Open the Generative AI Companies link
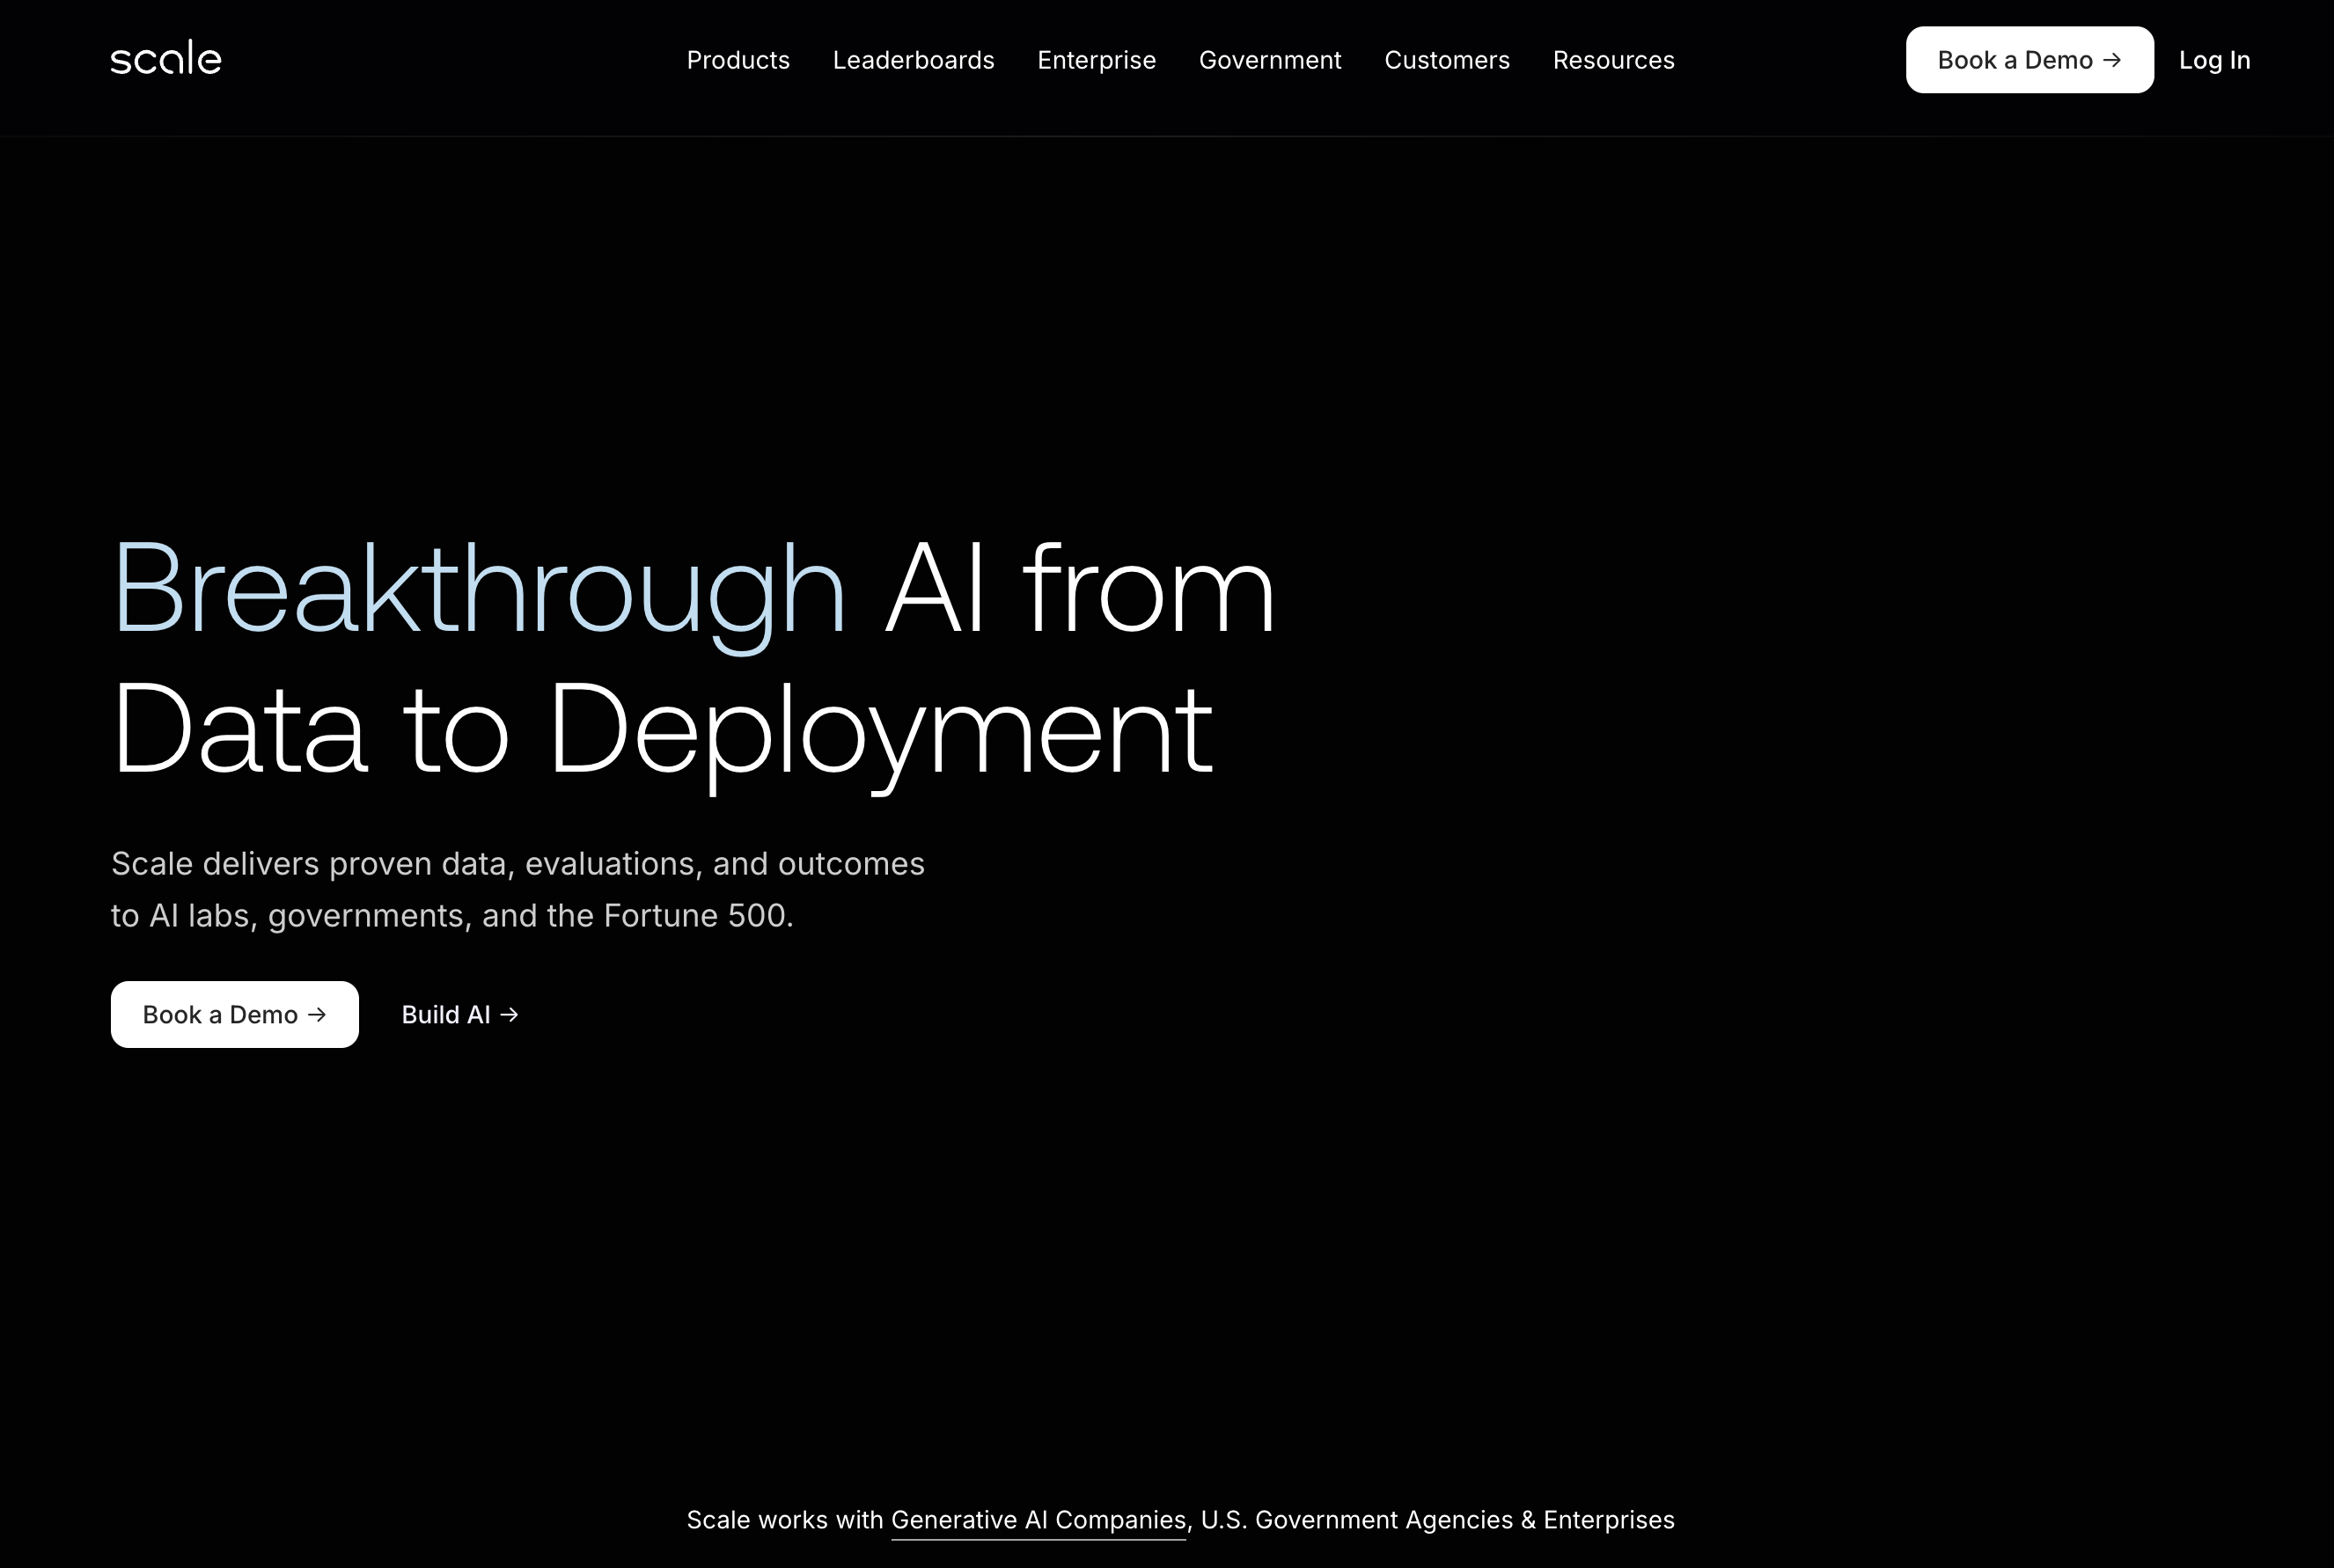 coord(1037,1519)
